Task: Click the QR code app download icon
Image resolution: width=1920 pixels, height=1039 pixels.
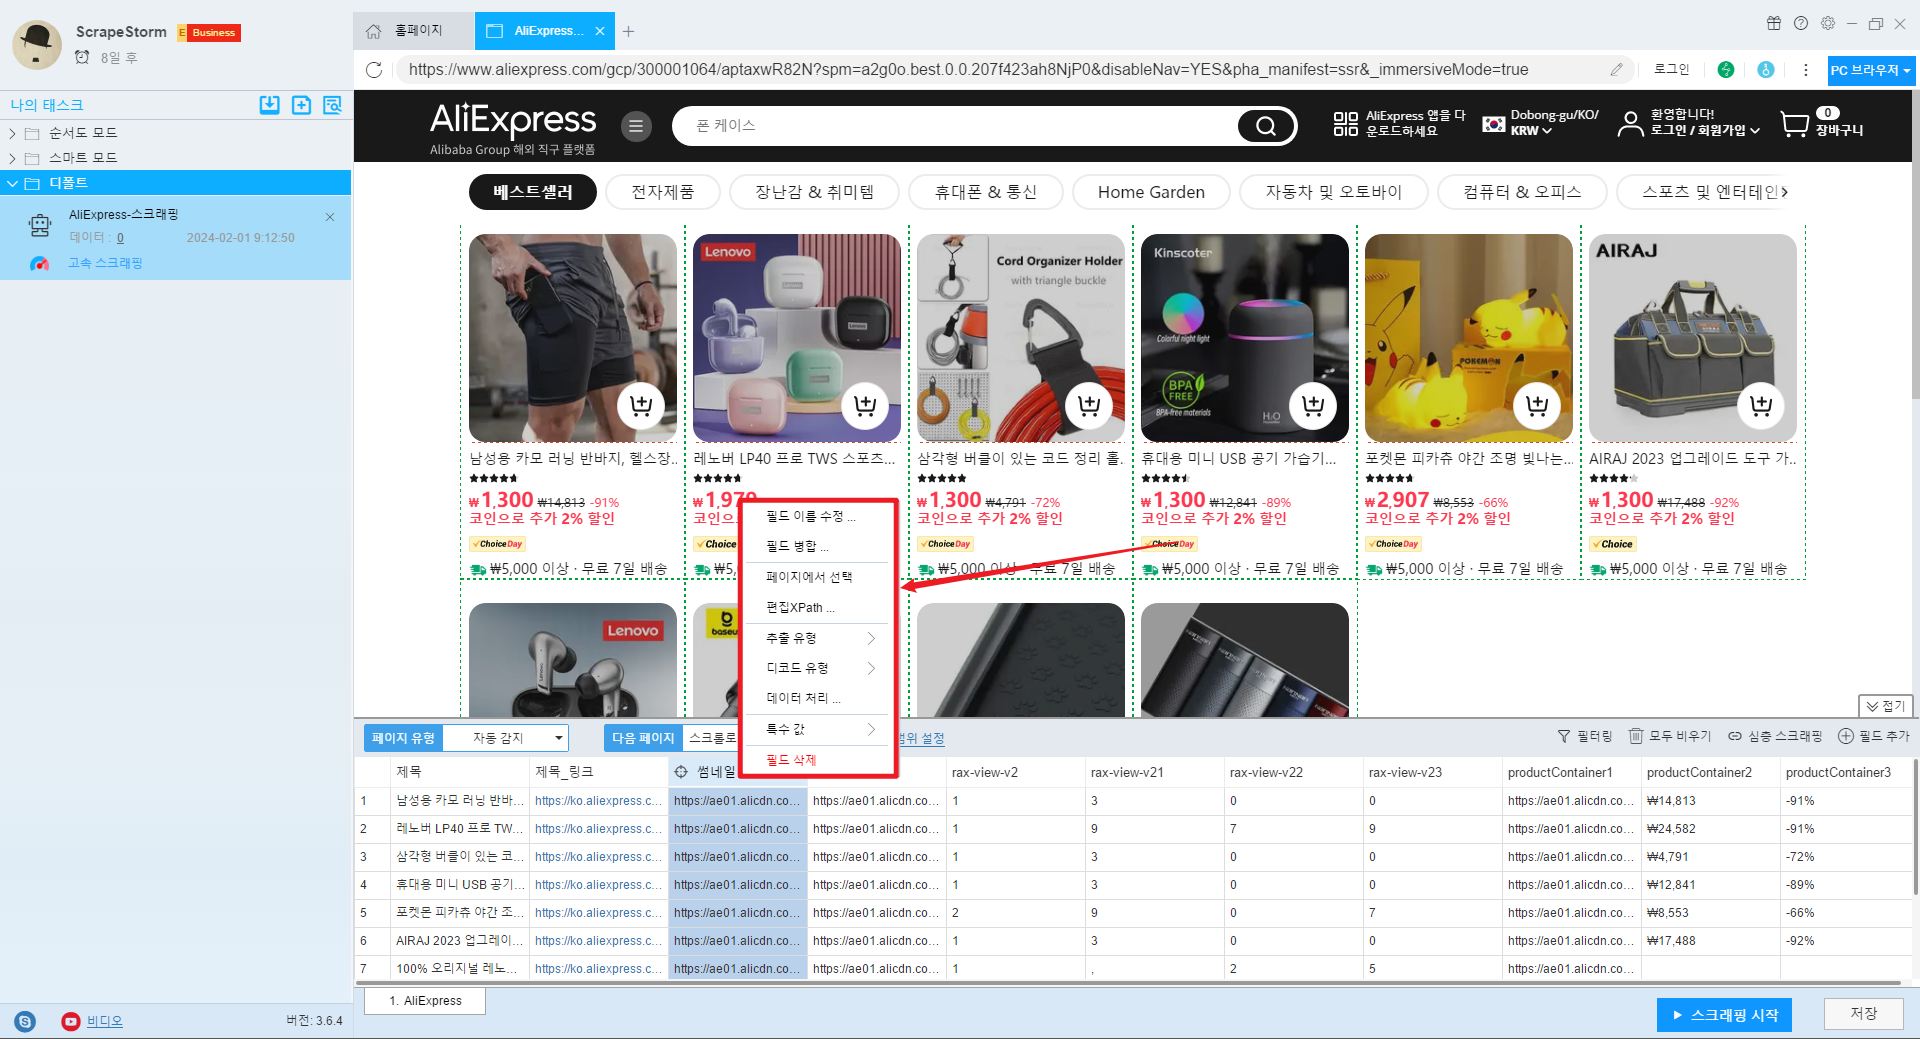Action: (1346, 124)
